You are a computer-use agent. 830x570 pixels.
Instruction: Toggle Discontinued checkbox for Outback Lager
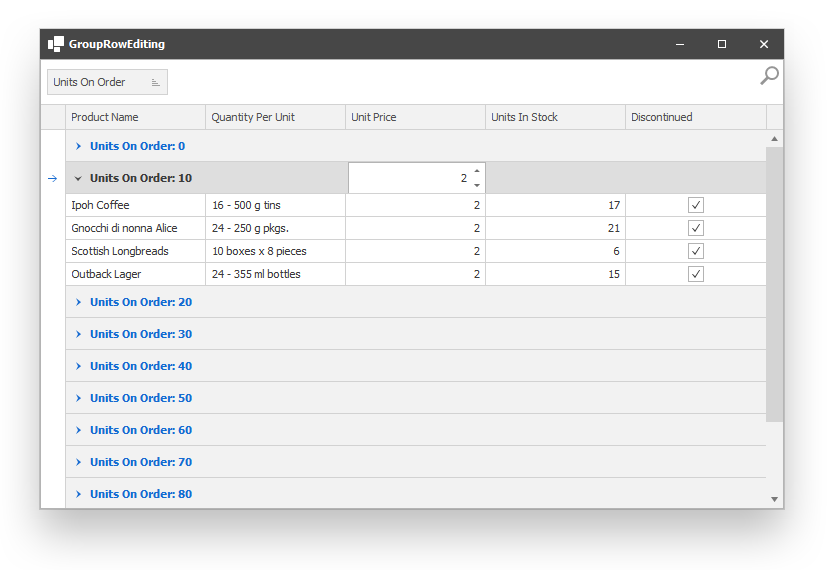(696, 274)
